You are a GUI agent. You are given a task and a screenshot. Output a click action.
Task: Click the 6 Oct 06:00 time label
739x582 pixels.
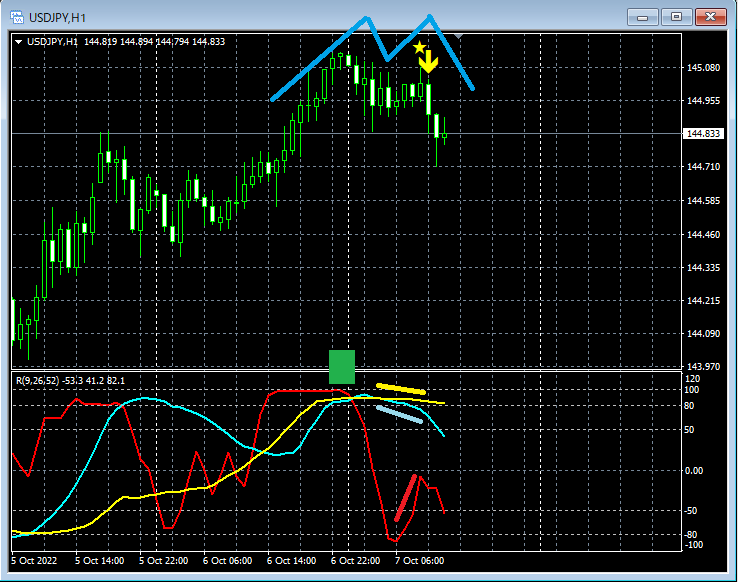tap(227, 561)
